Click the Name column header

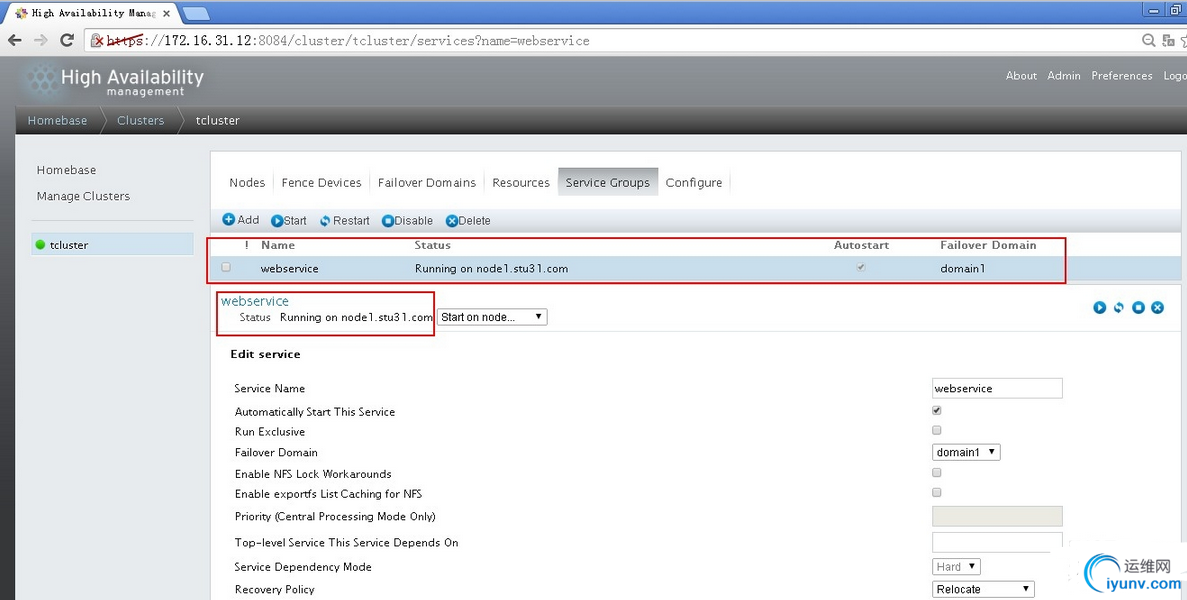click(278, 245)
